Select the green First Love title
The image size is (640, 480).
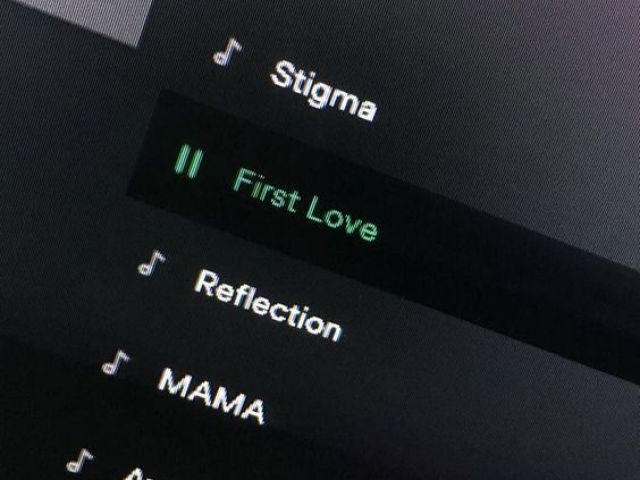(x=305, y=204)
